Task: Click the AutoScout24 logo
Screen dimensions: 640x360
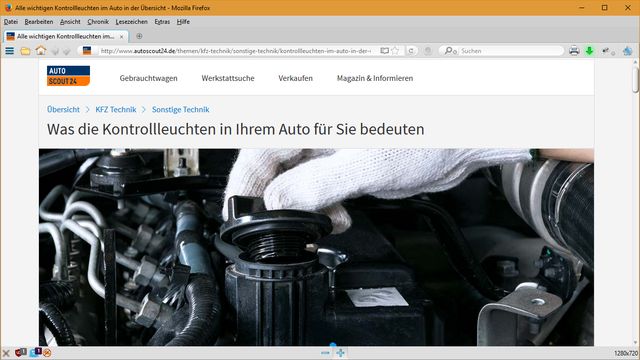Action: 68,76
